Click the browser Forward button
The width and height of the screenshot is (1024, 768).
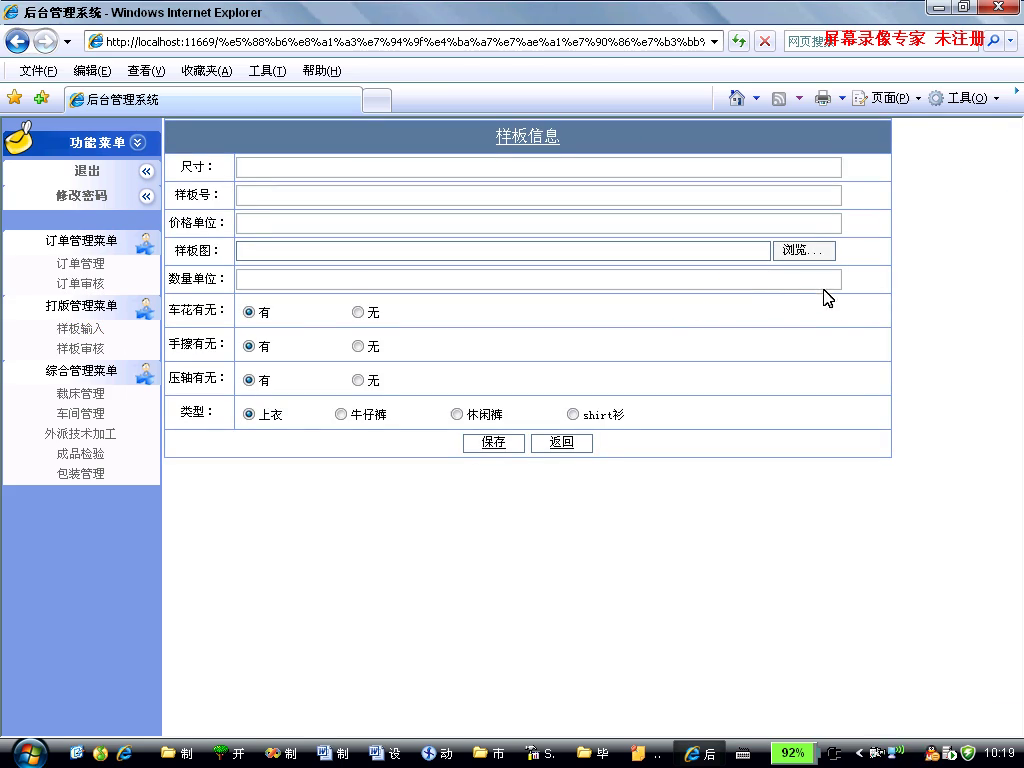tap(45, 42)
